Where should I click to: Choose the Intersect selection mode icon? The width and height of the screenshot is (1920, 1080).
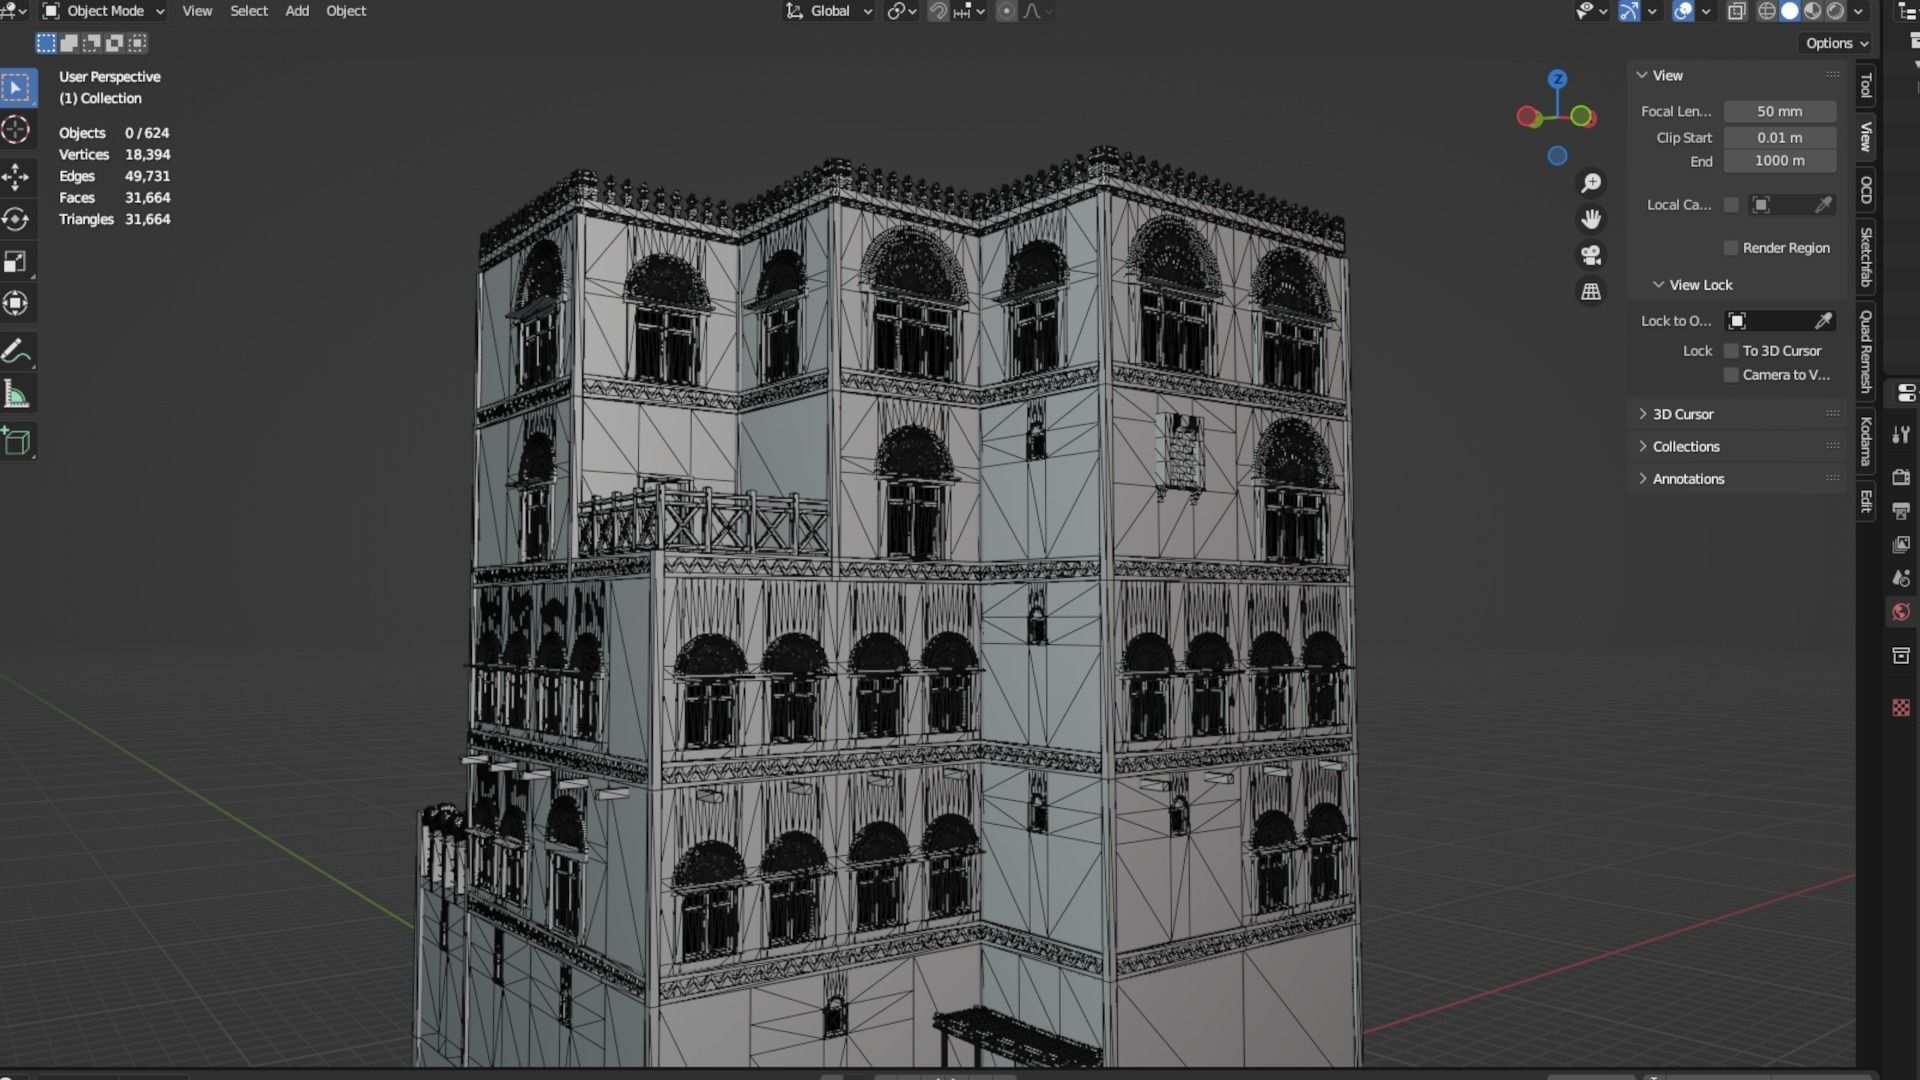138,43
